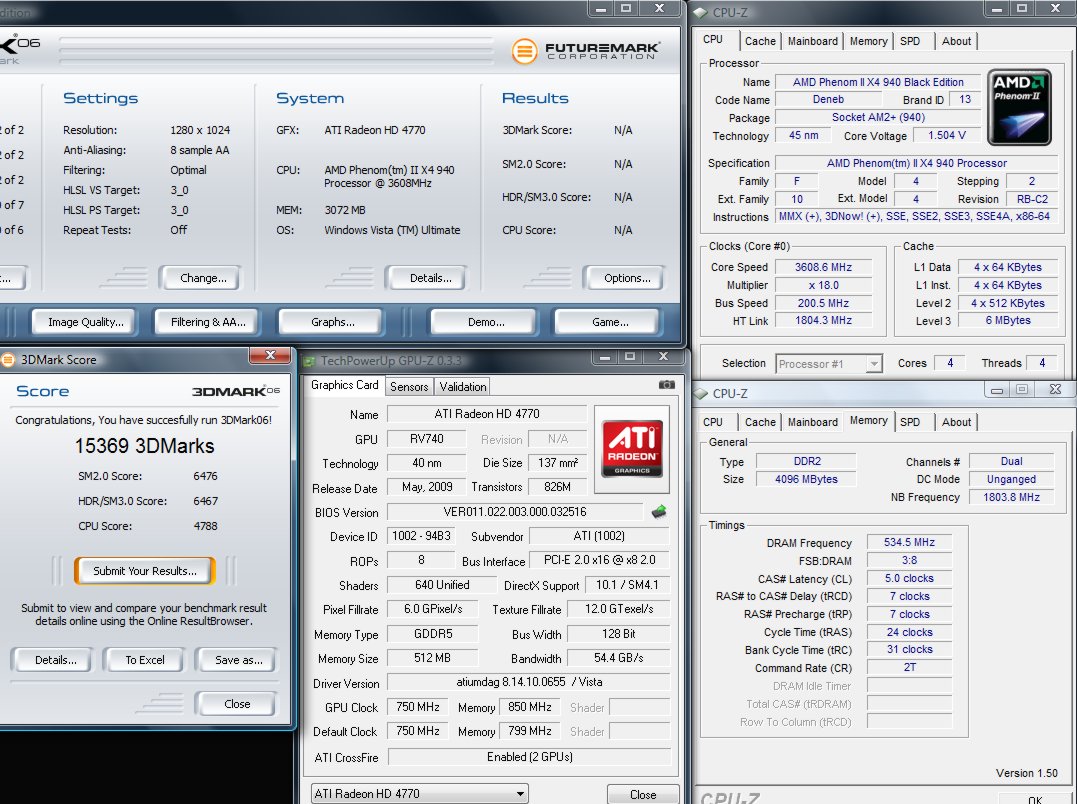
Task: Open the Mainboard tab in the upper CPU-Z window
Action: (813, 41)
